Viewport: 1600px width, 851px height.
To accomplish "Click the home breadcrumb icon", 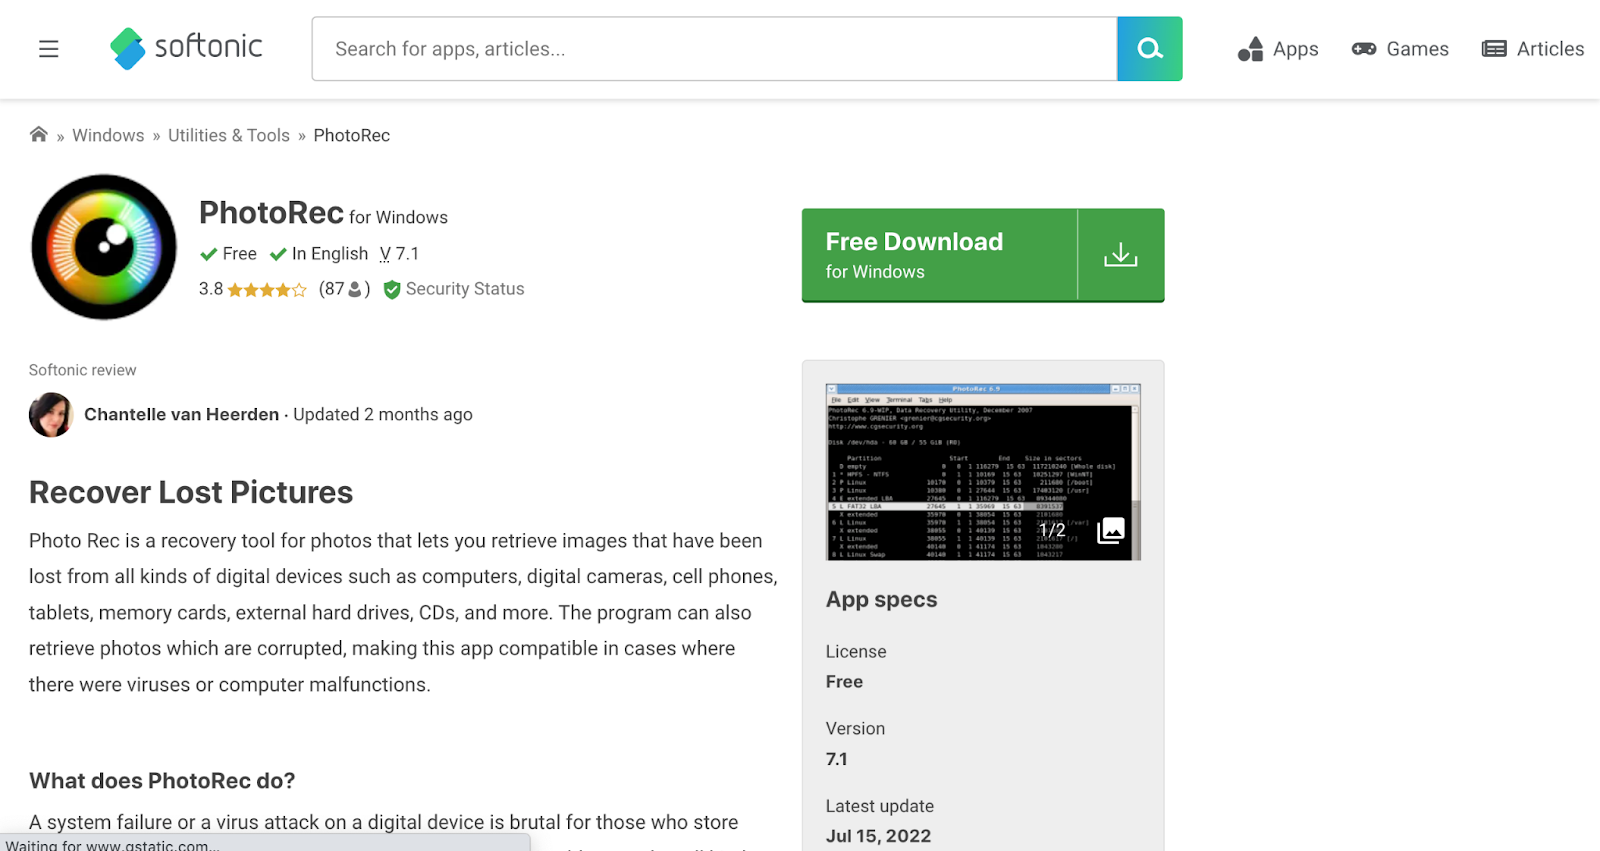I will 39,135.
